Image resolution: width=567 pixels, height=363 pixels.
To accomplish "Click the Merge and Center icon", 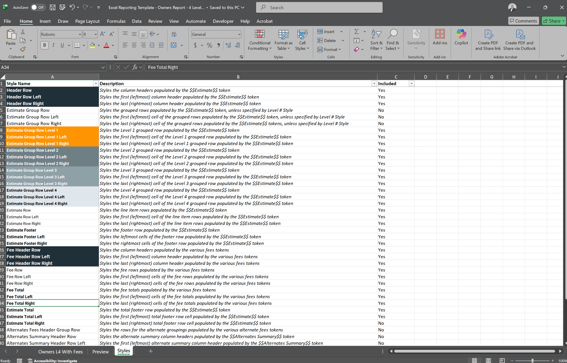I will 174,45.
